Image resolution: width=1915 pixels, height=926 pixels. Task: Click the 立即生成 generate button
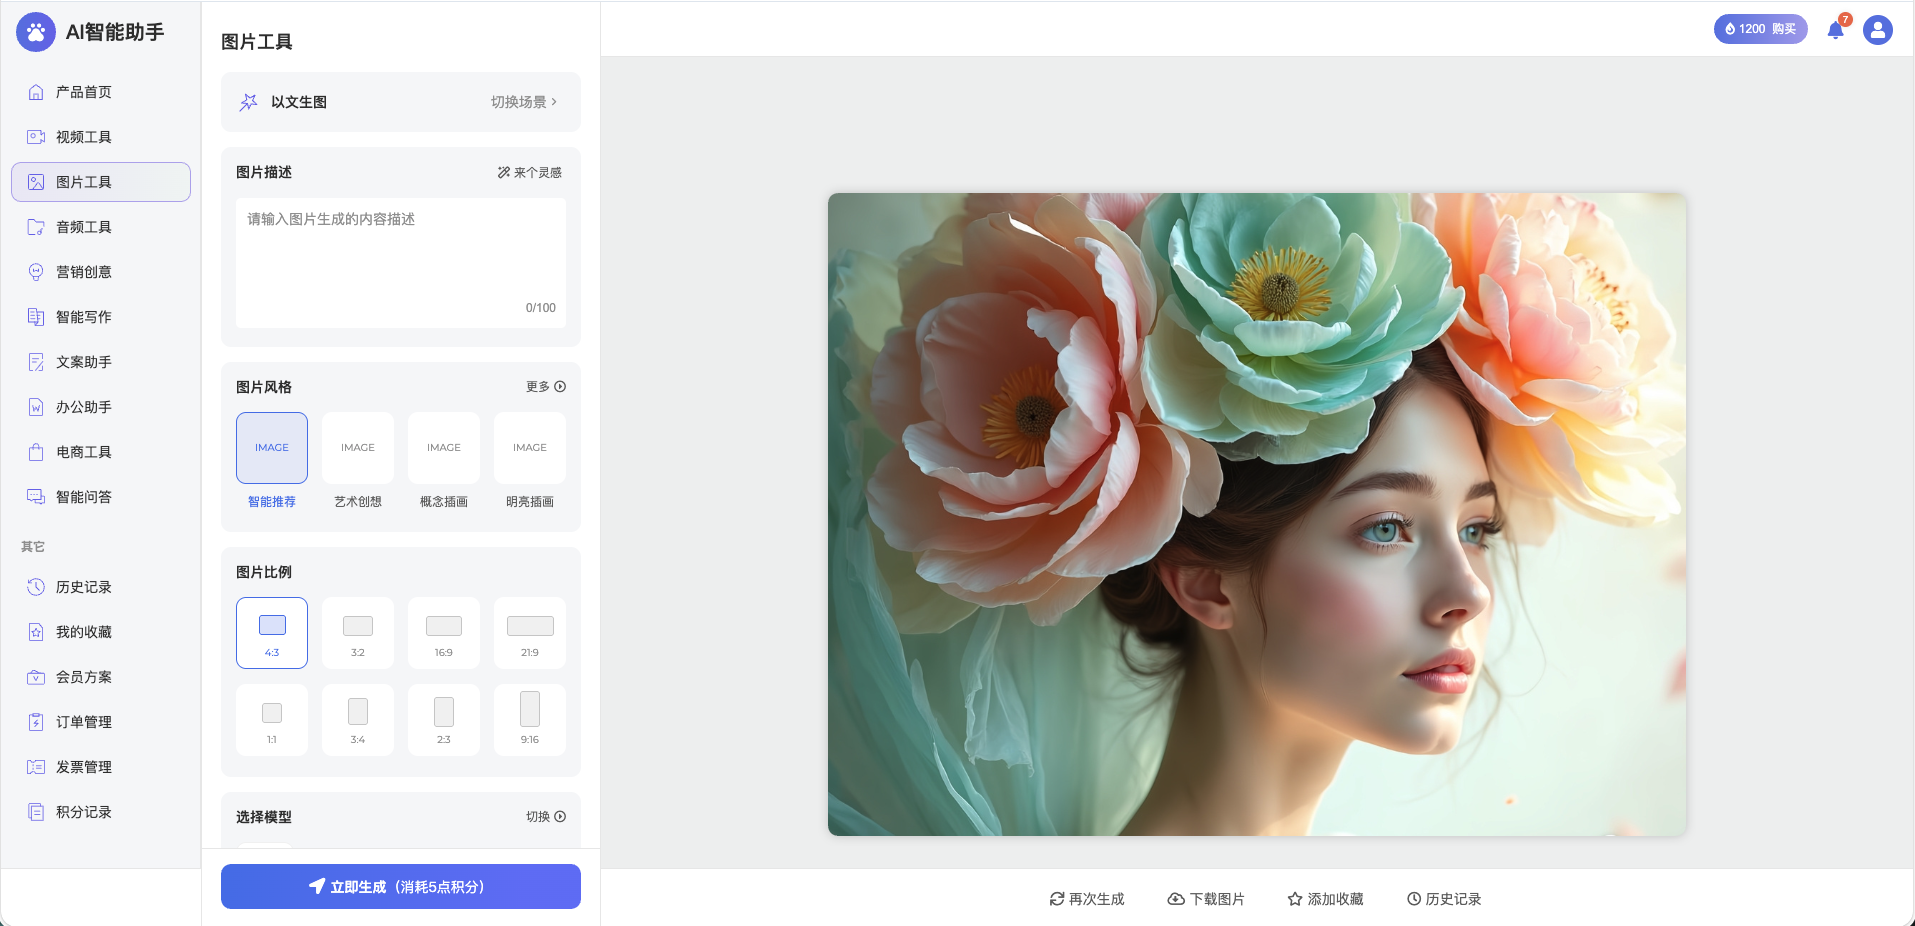pos(400,887)
